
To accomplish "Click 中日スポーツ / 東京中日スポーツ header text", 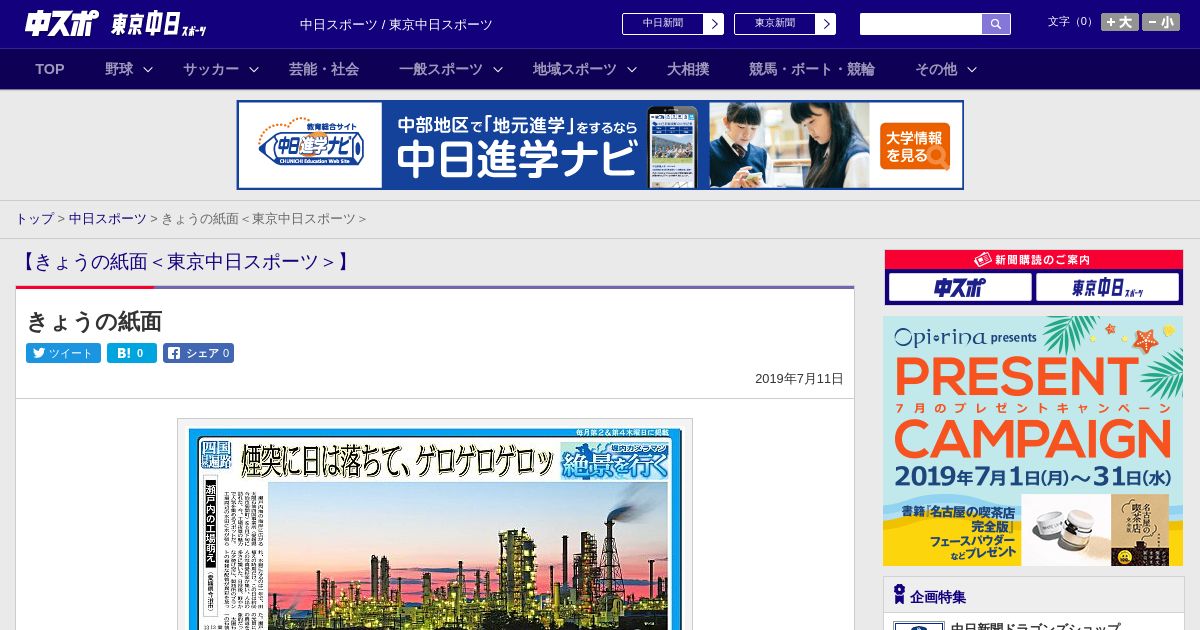I will click(x=396, y=24).
